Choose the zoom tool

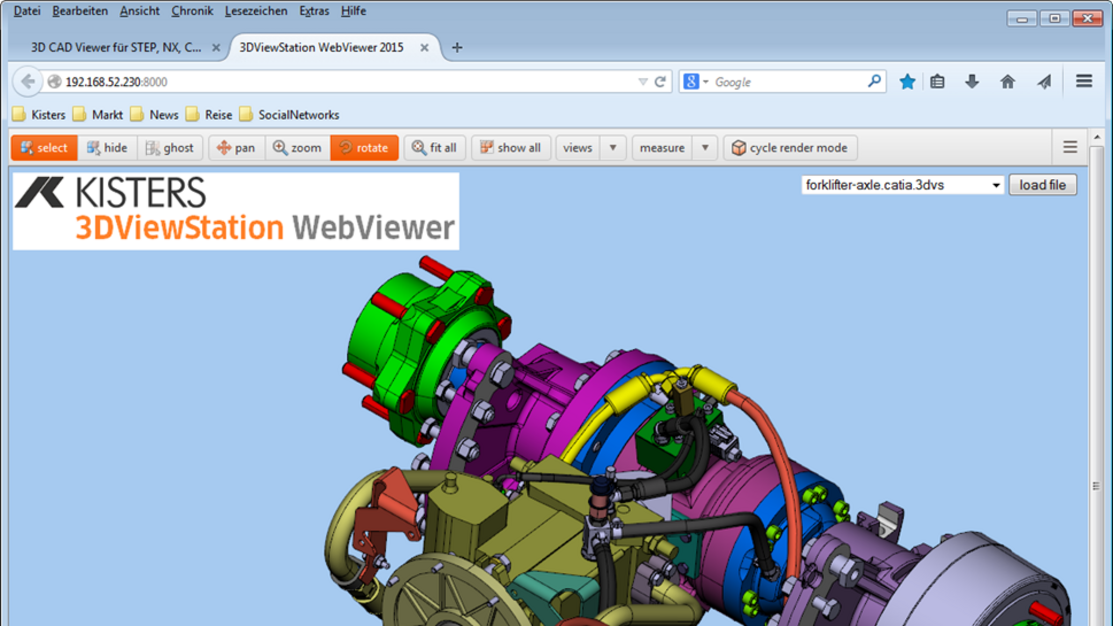tap(297, 148)
